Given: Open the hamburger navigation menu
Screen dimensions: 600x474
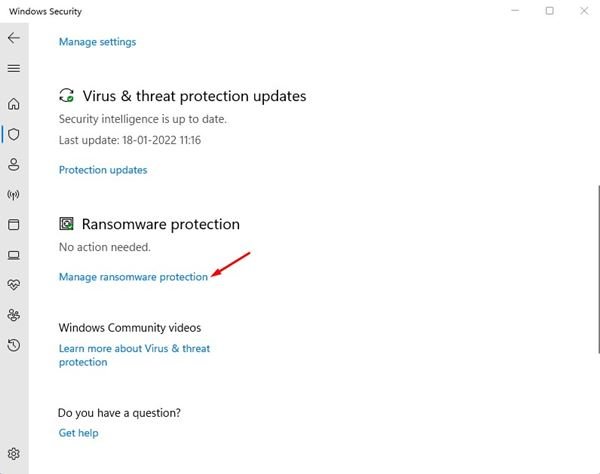Looking at the screenshot, I should point(14,68).
